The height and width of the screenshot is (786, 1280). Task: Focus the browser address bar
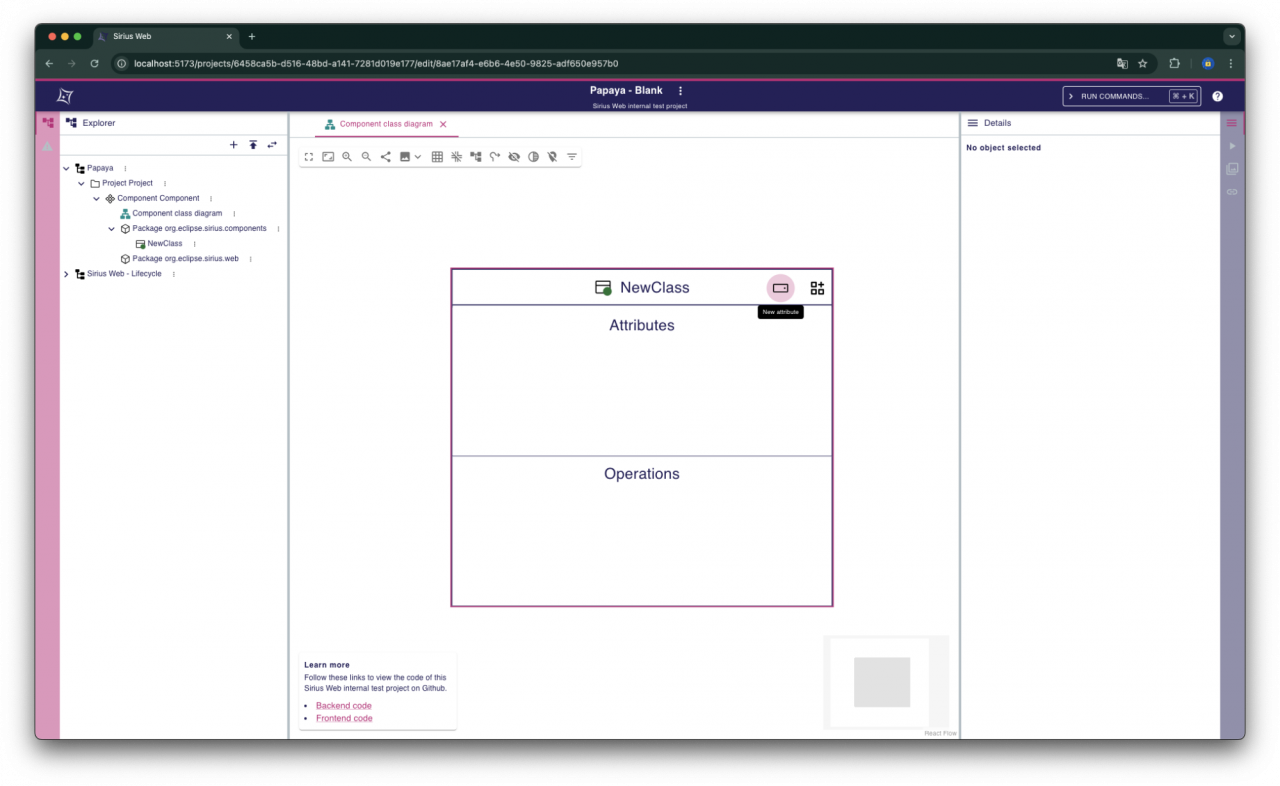click(610, 63)
